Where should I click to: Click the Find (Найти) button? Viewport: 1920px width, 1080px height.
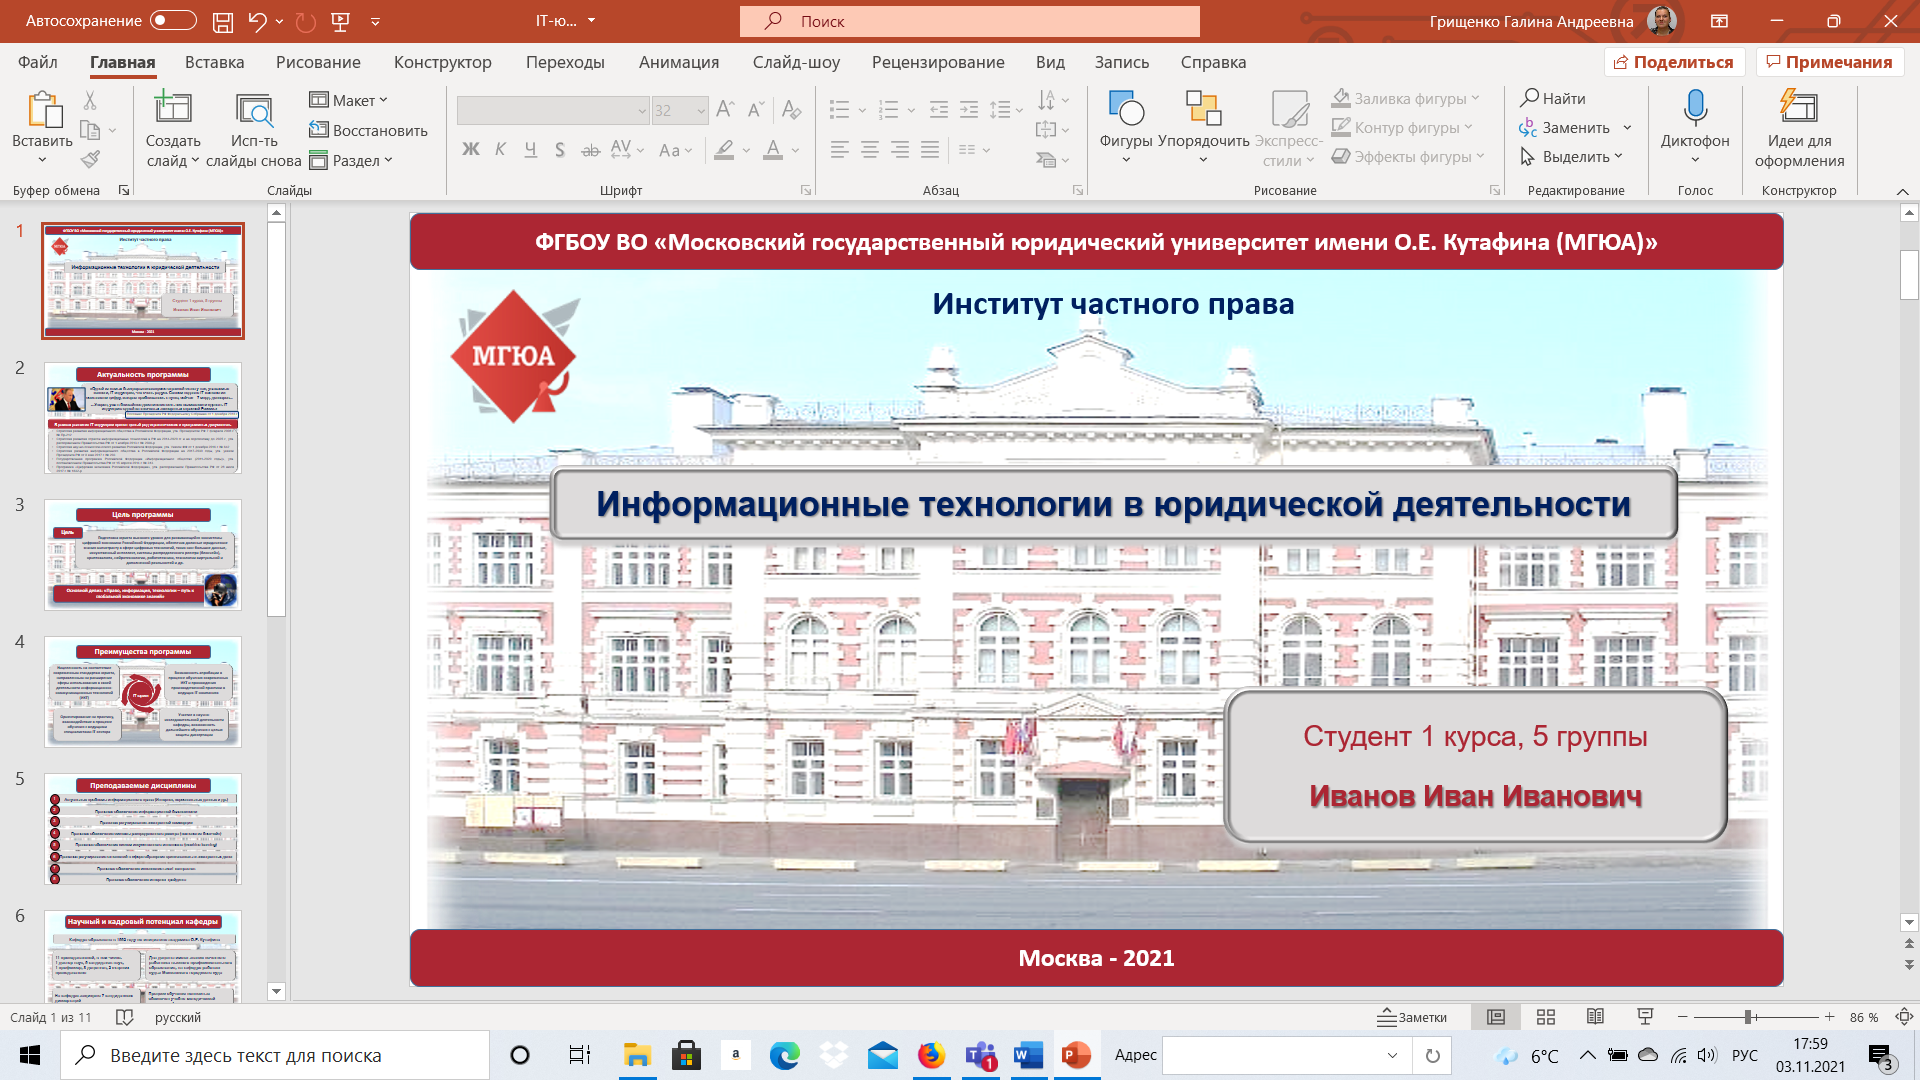(x=1553, y=98)
